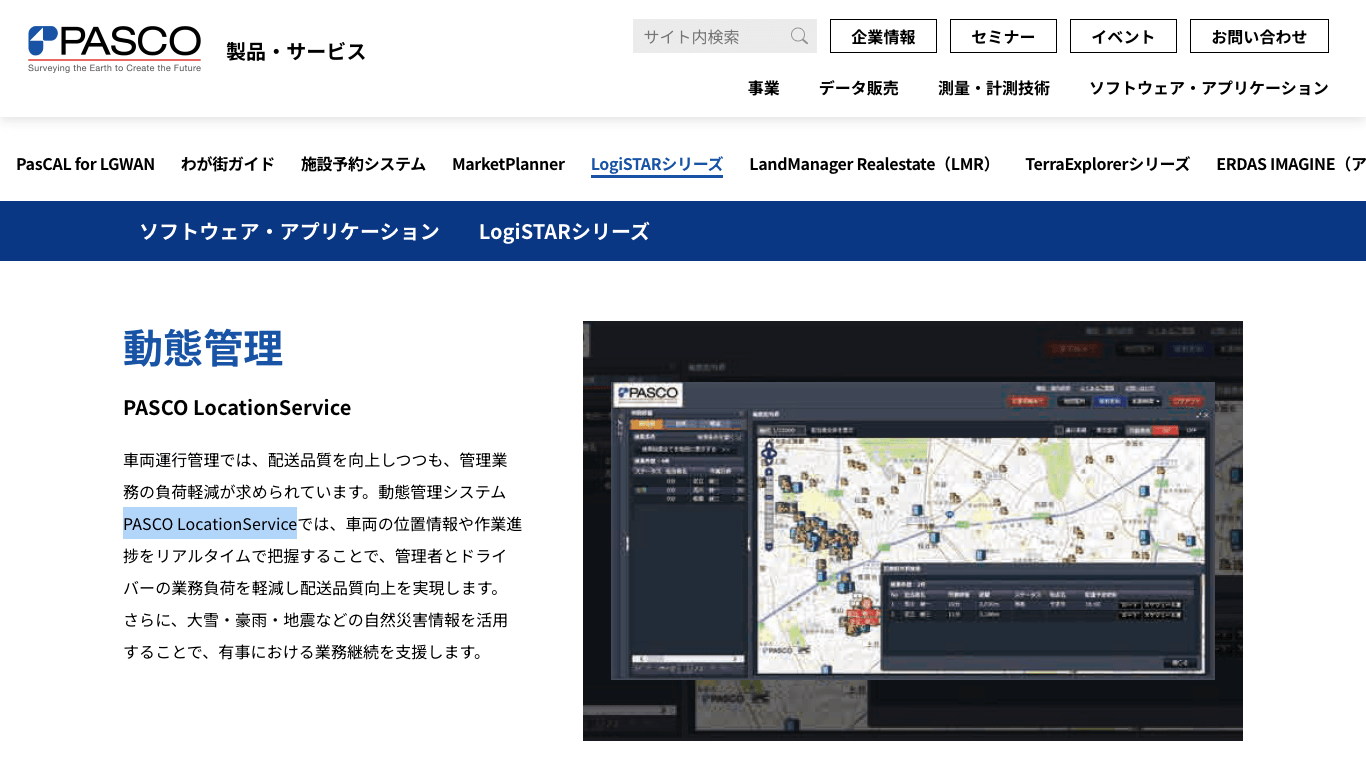1366x765 pixels.
Task: Click the site search magnifying glass icon
Action: point(798,35)
